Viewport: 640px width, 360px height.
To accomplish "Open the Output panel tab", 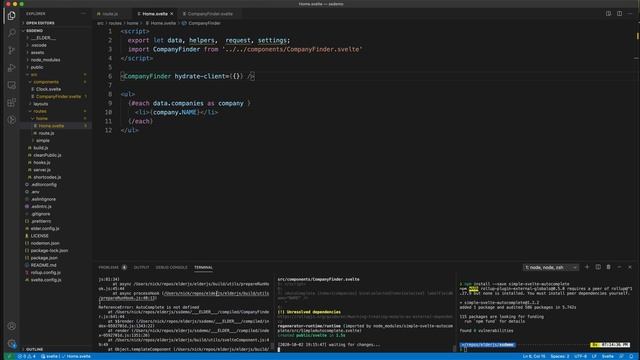I will (x=141, y=267).
